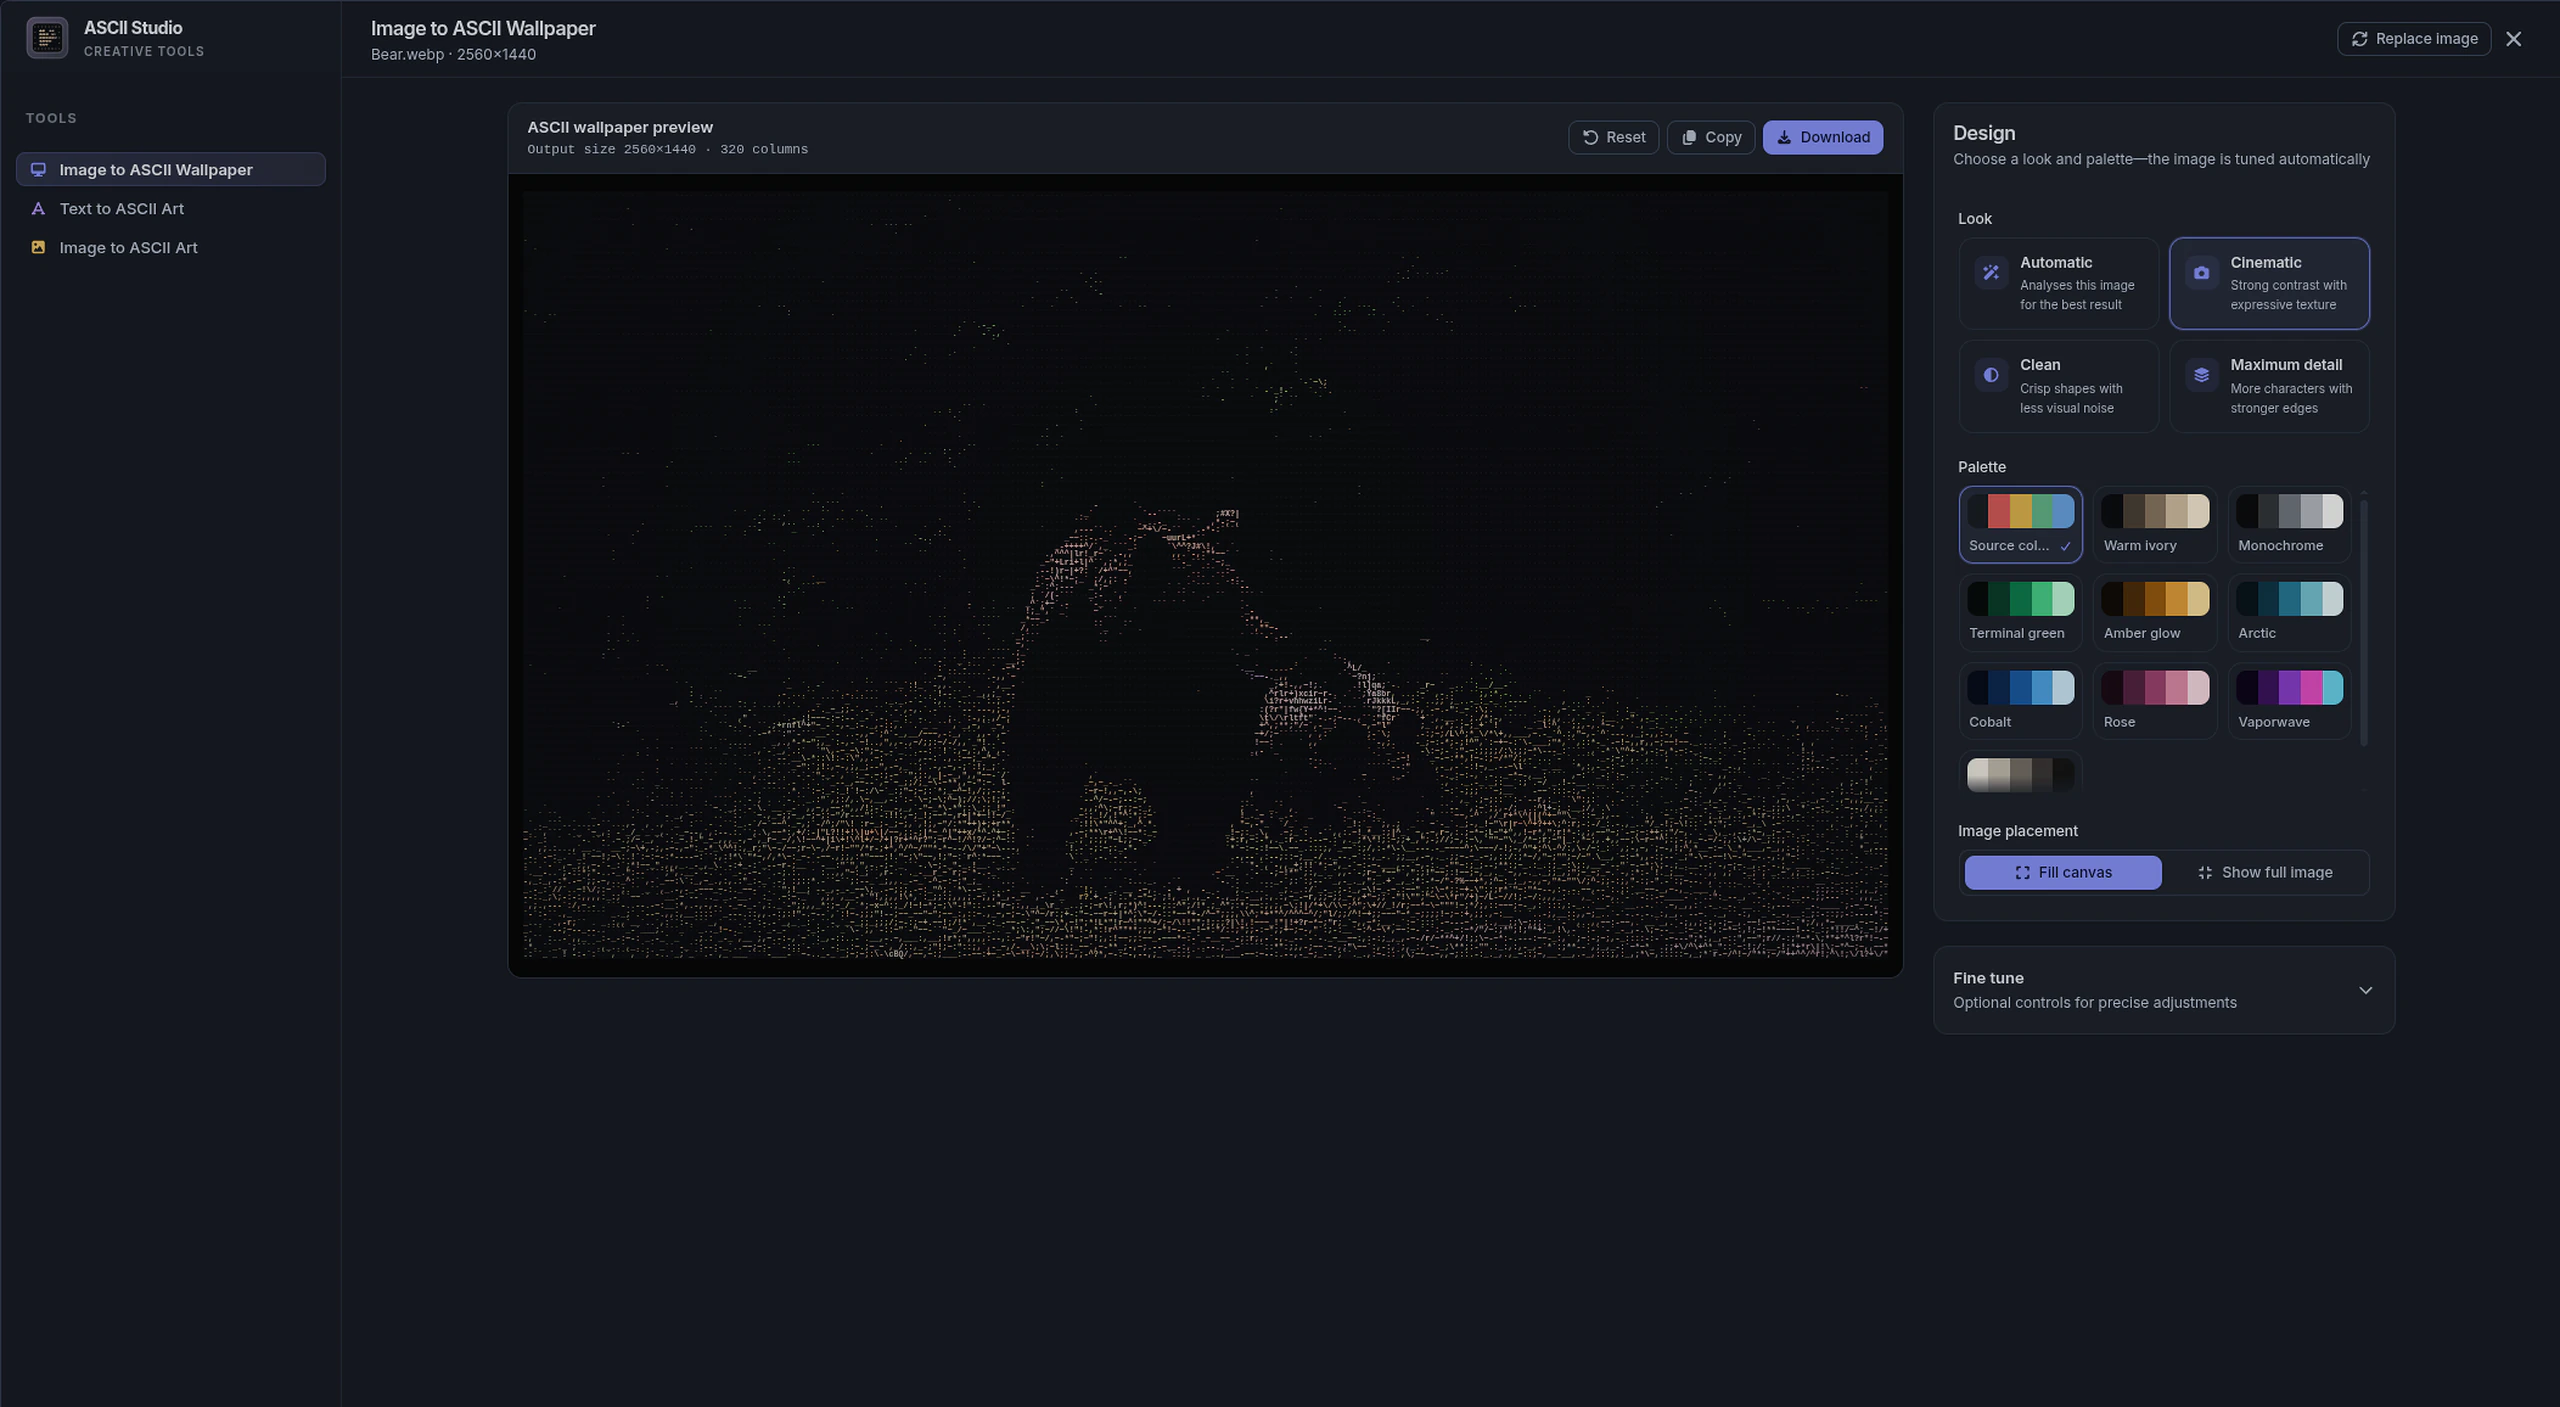Select the Terminal green palette

point(2020,612)
